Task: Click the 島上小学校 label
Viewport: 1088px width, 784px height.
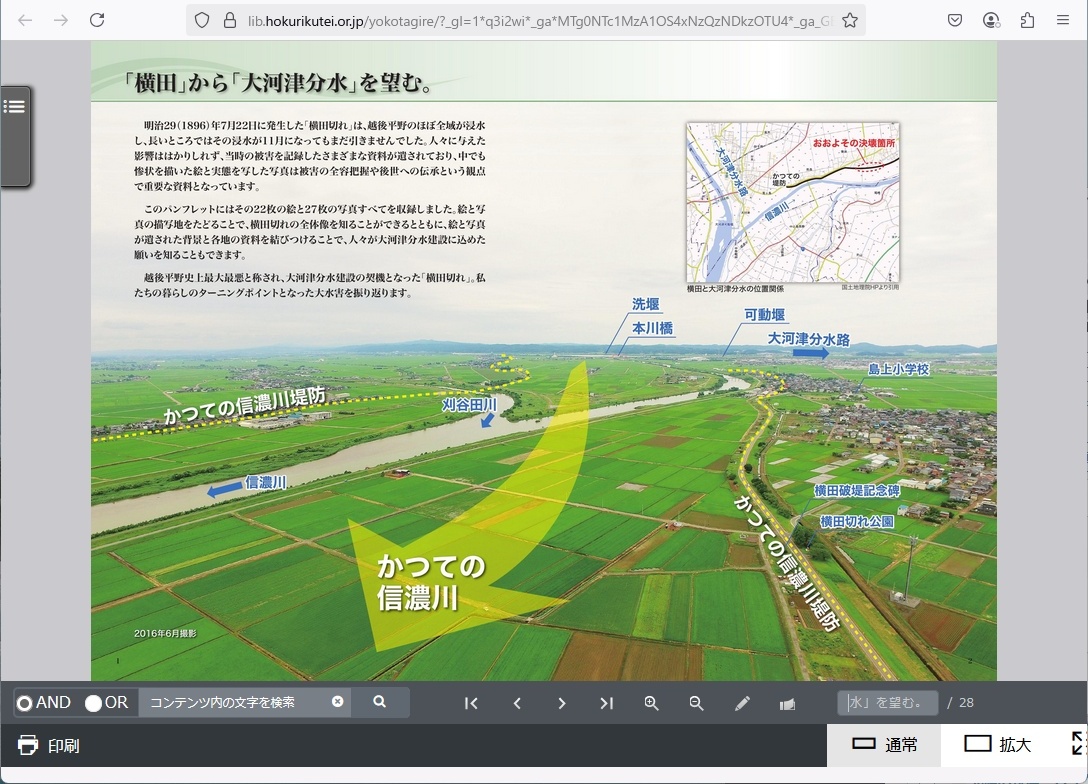Action: pyautogui.click(x=898, y=369)
